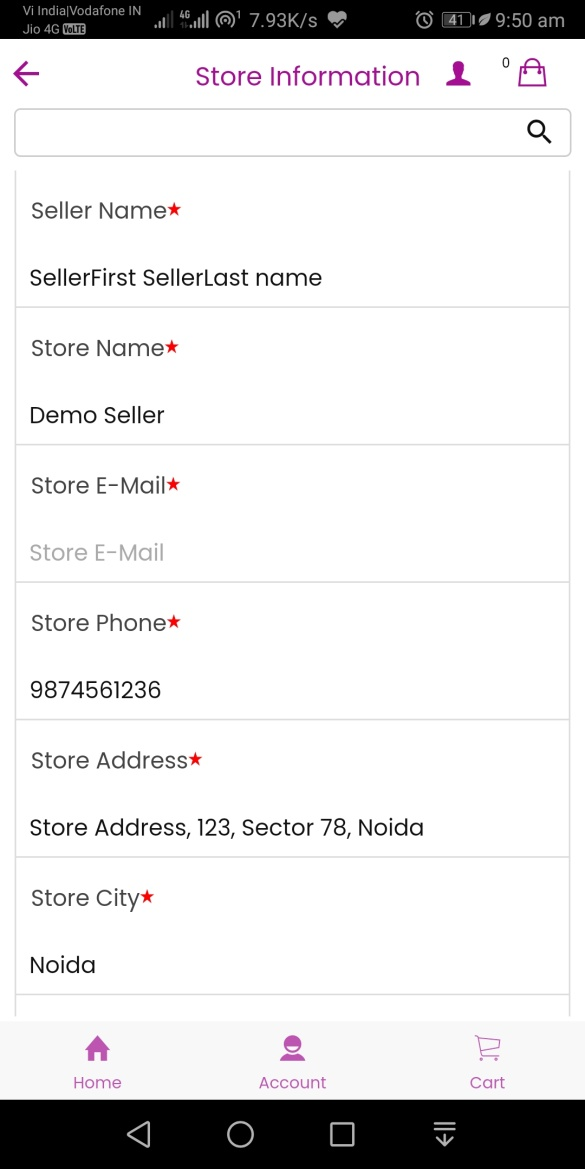Open Cart tab in bottom bar
Image resolution: width=585 pixels, height=1169 pixels.
[x=487, y=1062]
